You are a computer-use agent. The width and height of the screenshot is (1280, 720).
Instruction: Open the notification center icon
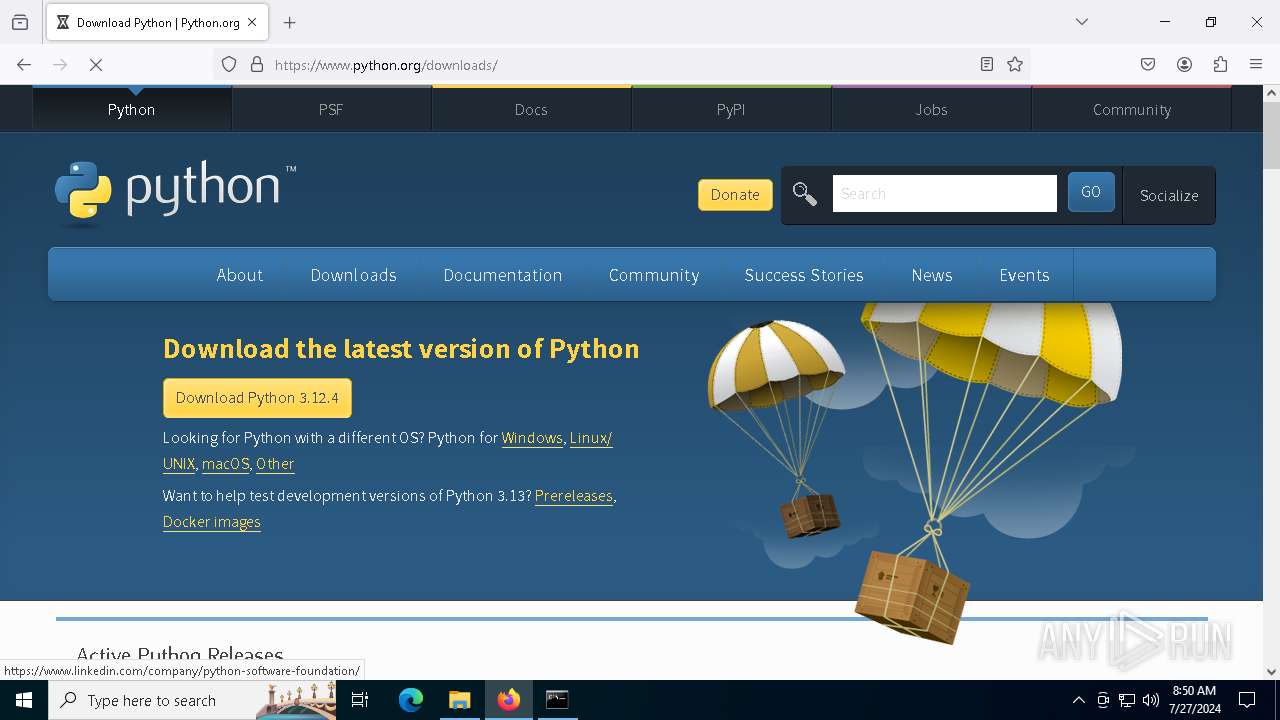[x=1247, y=700]
